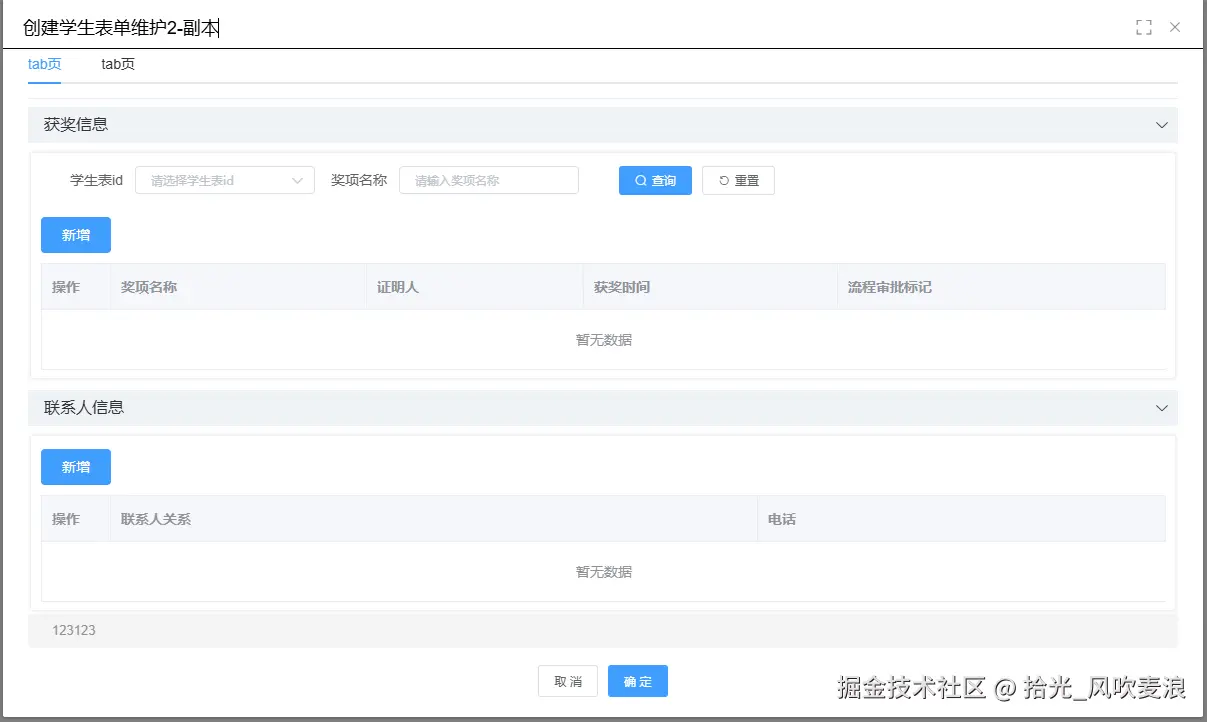The height and width of the screenshot is (722, 1207).
Task: Click the 获奖时间 column header
Action: pyautogui.click(x=710, y=287)
